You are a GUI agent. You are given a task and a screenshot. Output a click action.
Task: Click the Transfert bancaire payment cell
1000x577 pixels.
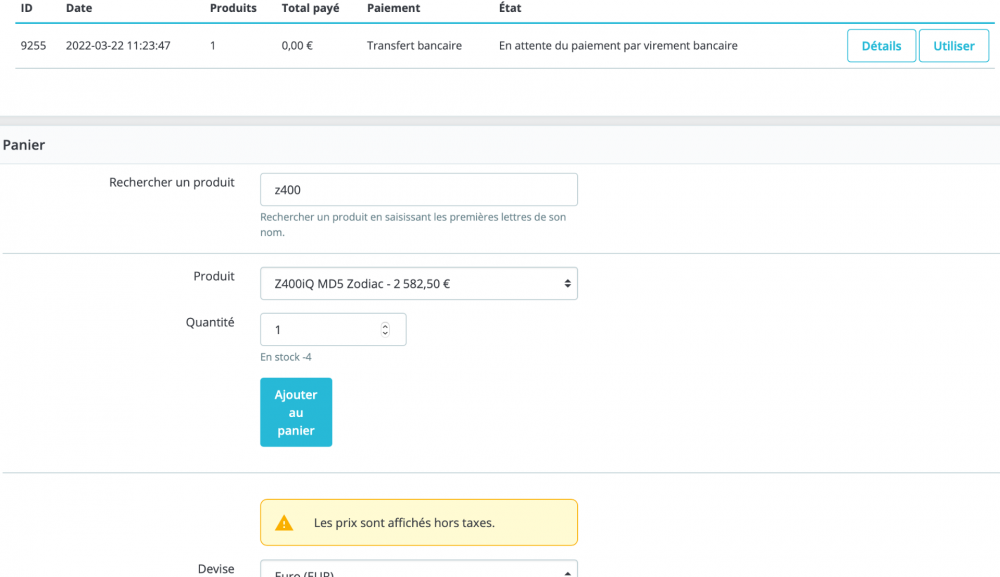(414, 46)
